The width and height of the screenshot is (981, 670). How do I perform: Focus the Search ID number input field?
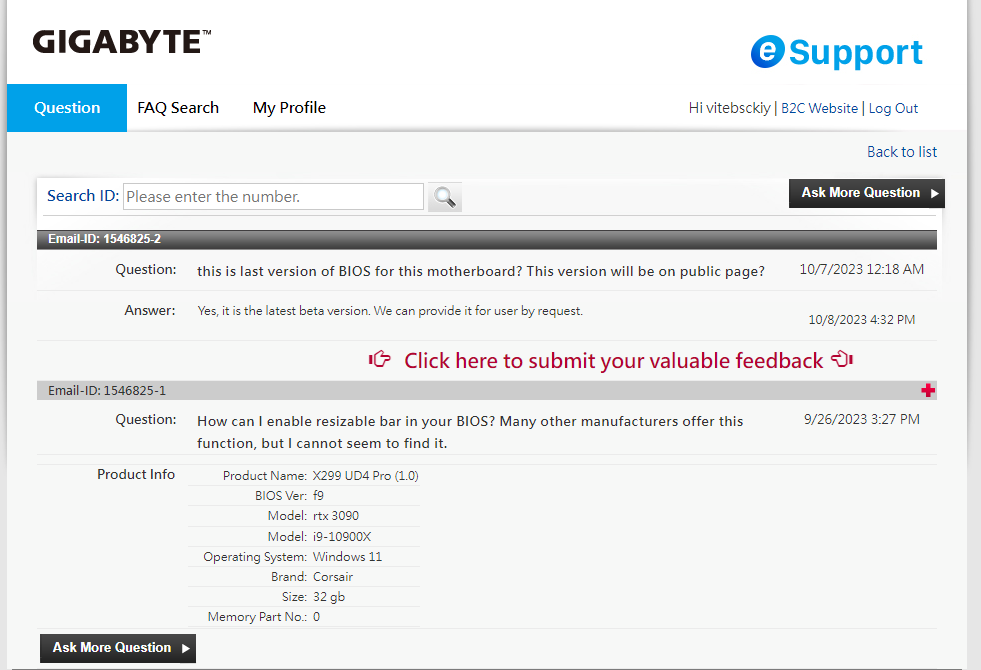[x=273, y=197]
